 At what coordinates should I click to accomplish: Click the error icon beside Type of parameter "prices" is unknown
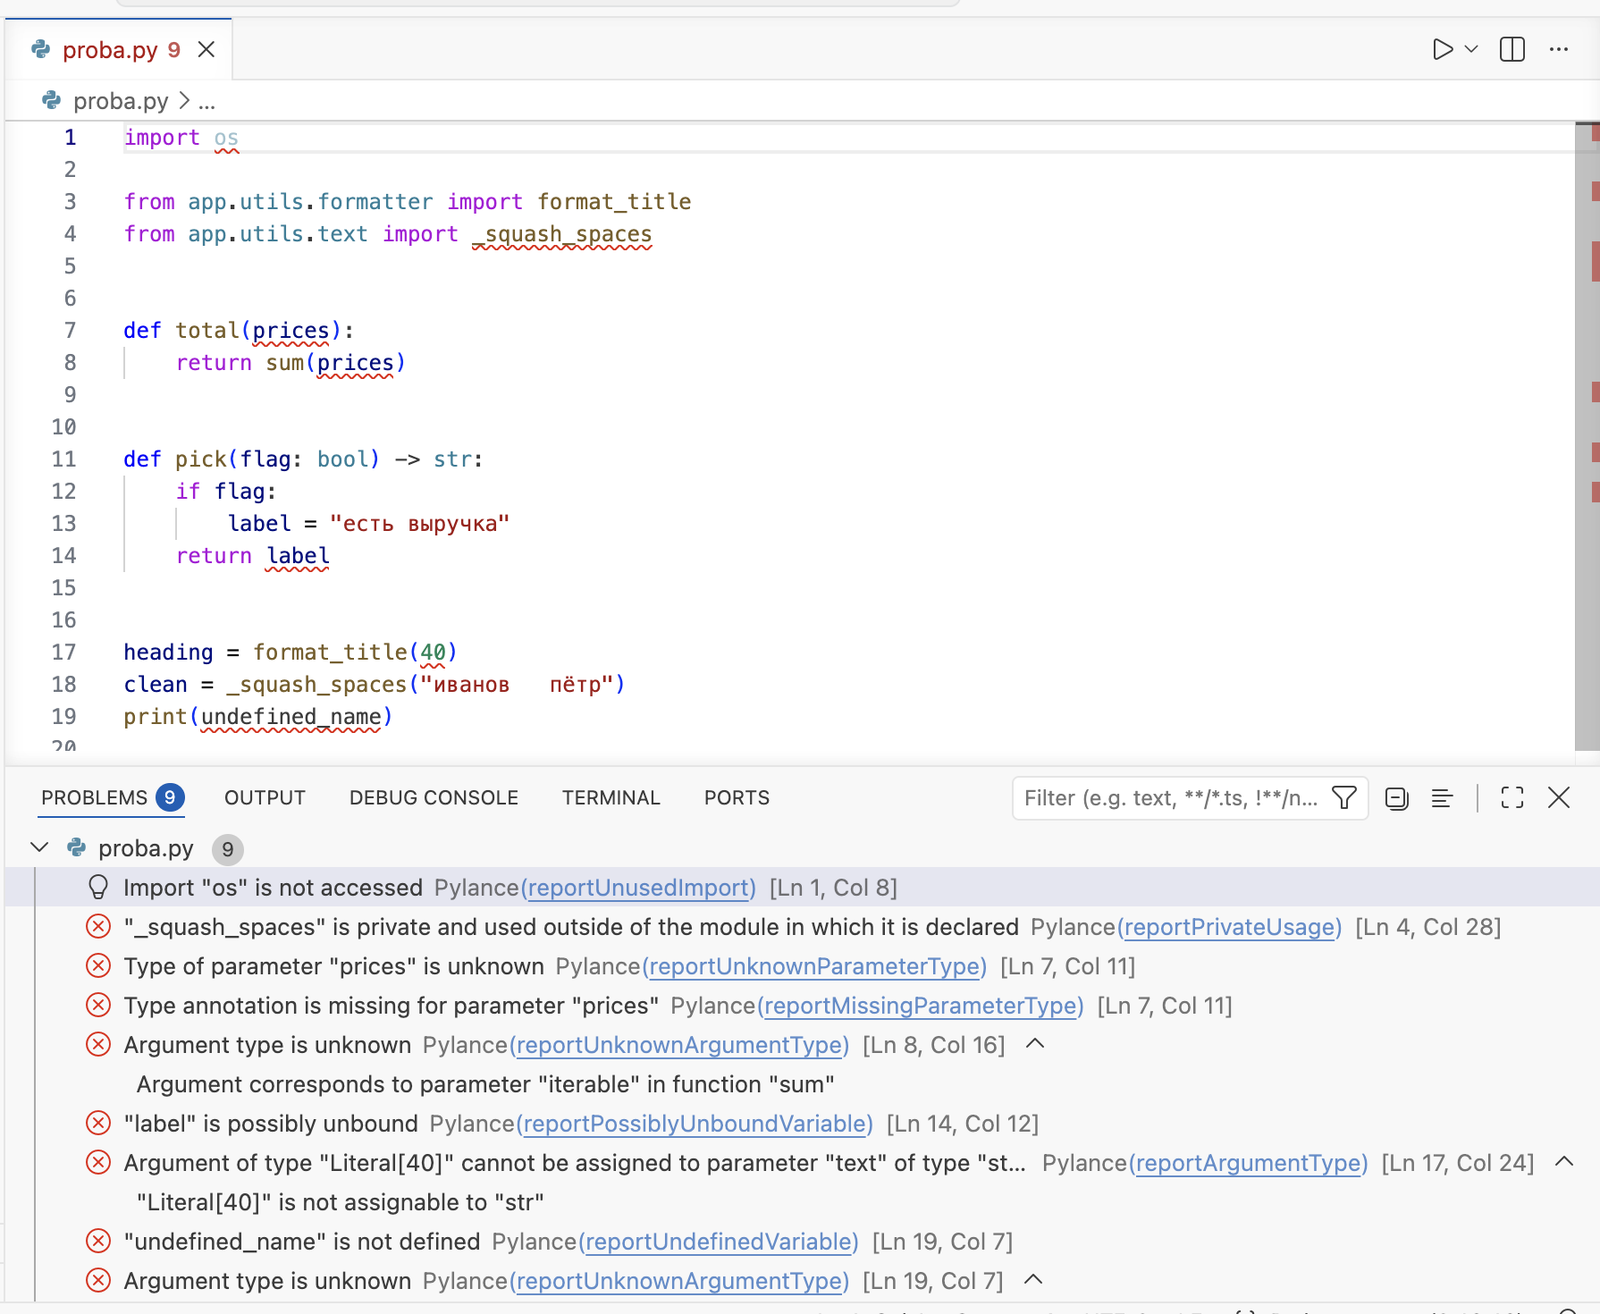pos(98,966)
